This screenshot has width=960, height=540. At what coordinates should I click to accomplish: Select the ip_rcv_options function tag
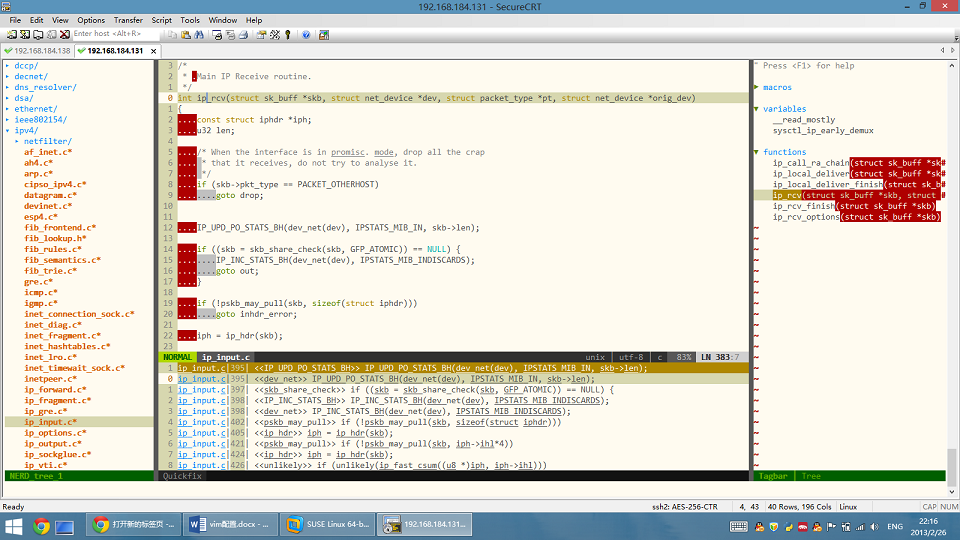[x=806, y=217]
